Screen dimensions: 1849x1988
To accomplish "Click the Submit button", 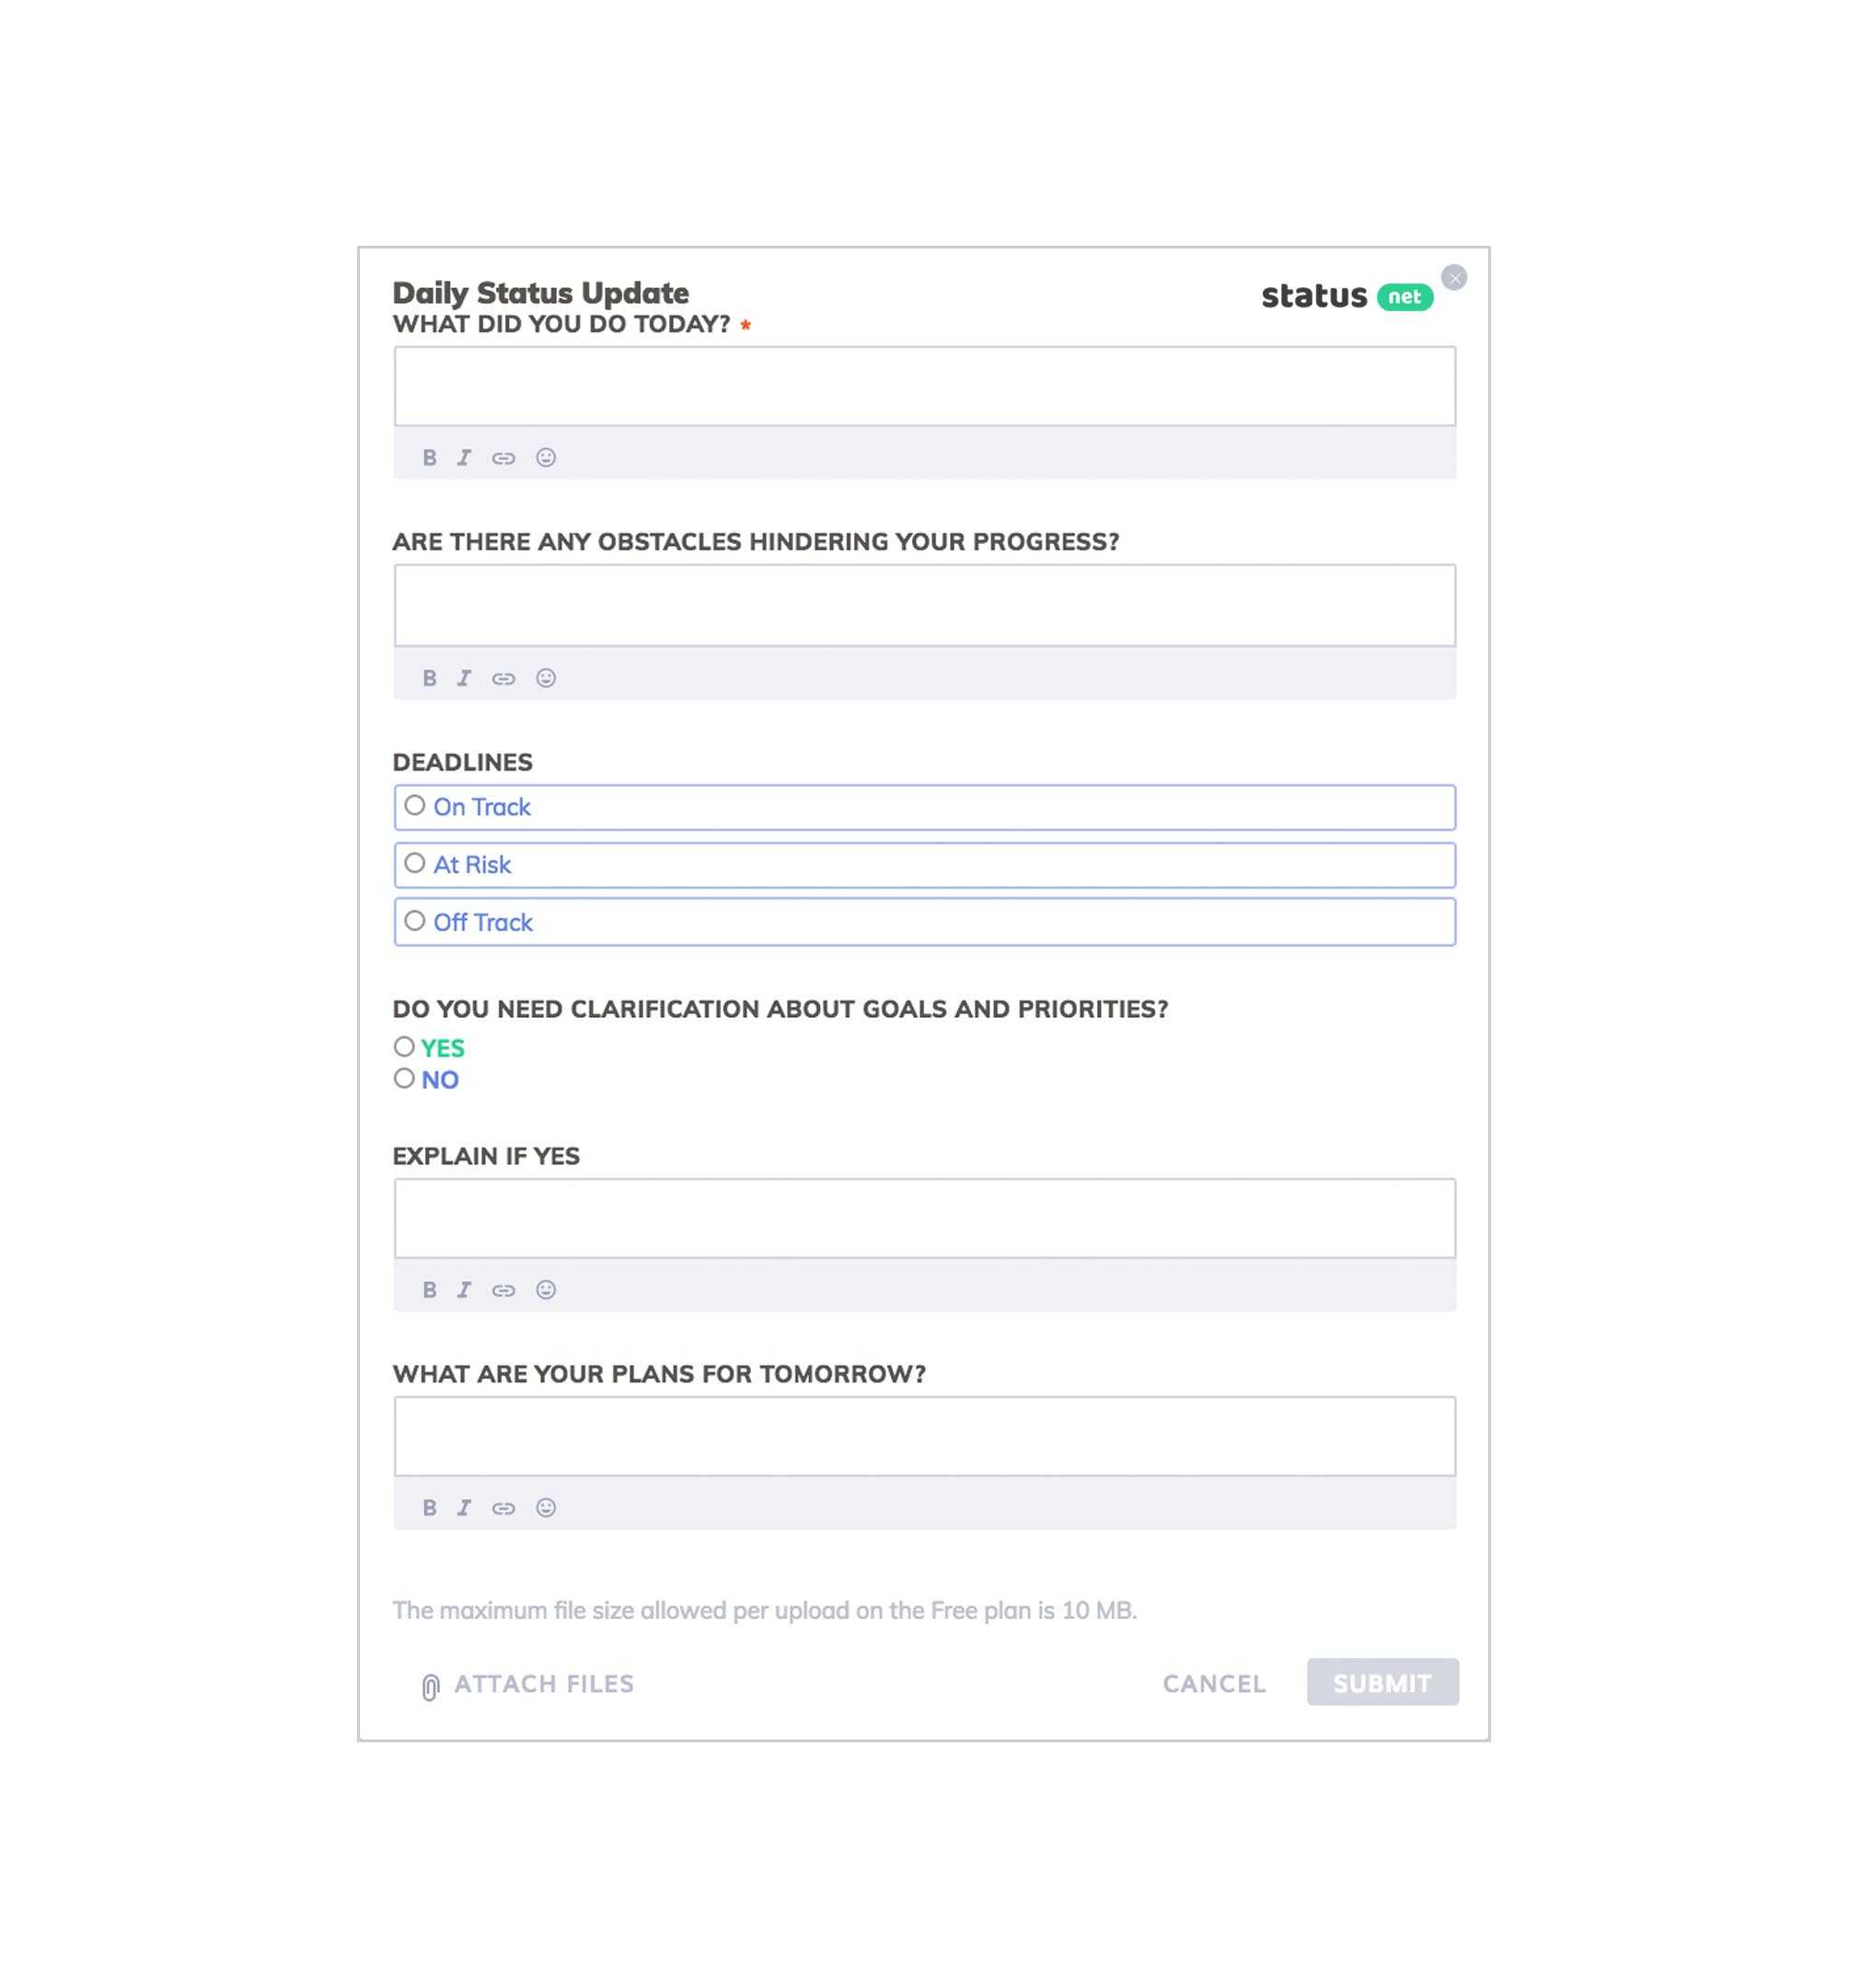I will point(1381,1682).
